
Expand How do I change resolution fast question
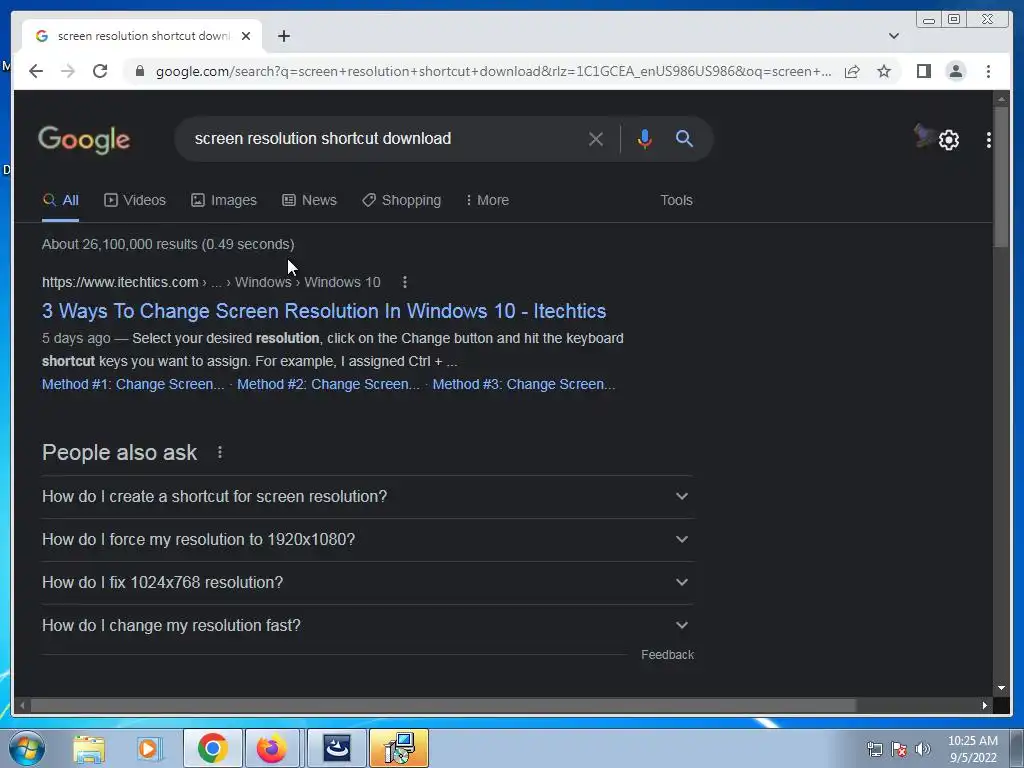(367, 626)
